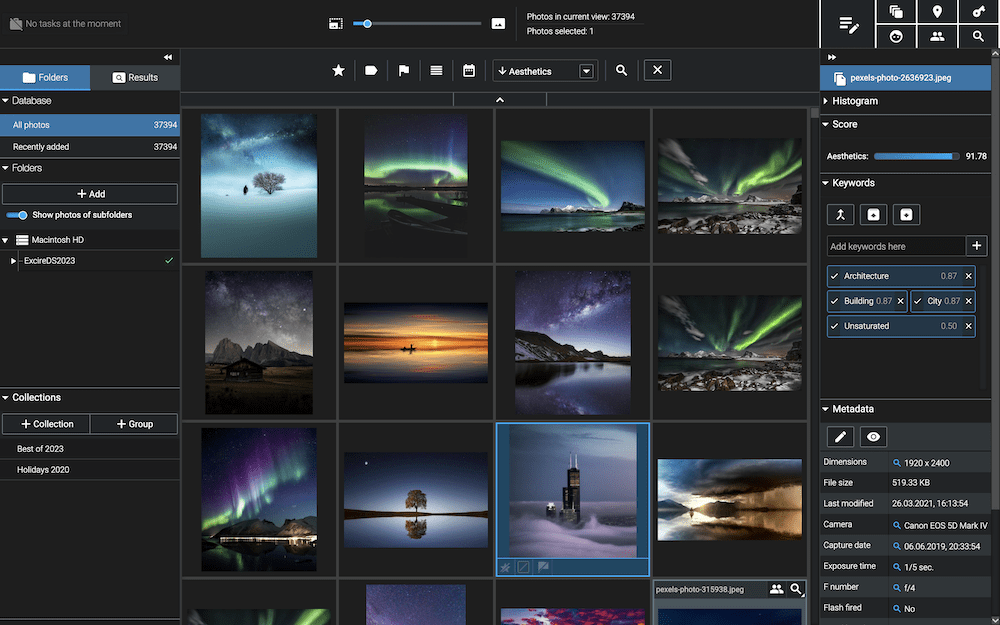Uncheck the Architecture keyword checkmark

[835, 276]
